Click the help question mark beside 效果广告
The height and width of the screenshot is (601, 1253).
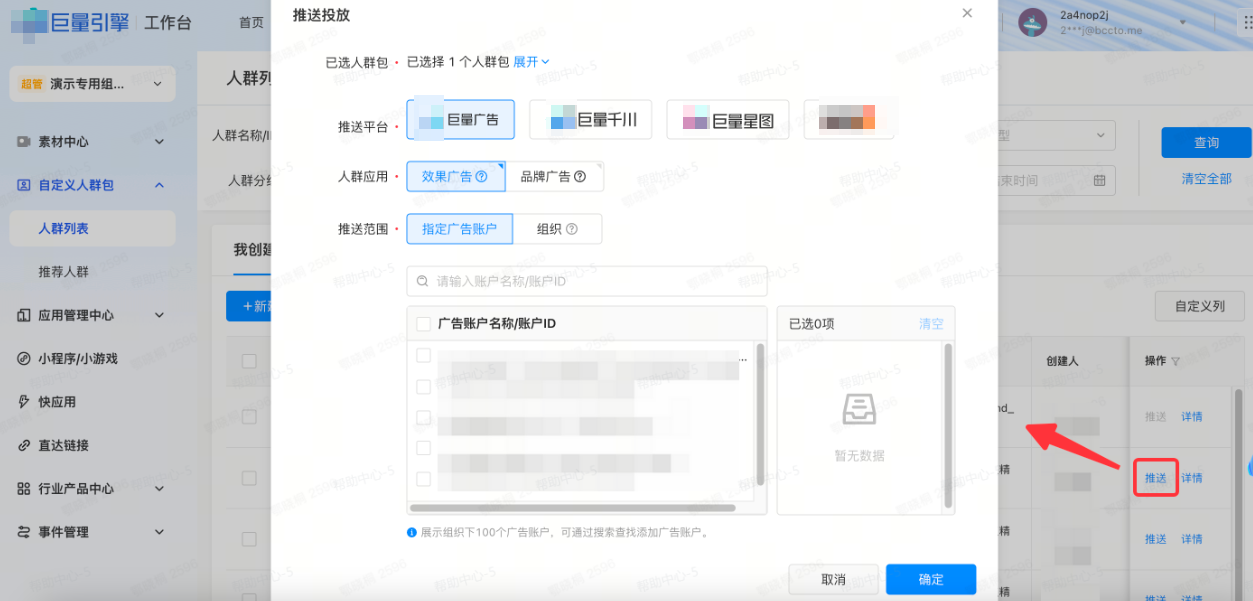click(x=482, y=176)
